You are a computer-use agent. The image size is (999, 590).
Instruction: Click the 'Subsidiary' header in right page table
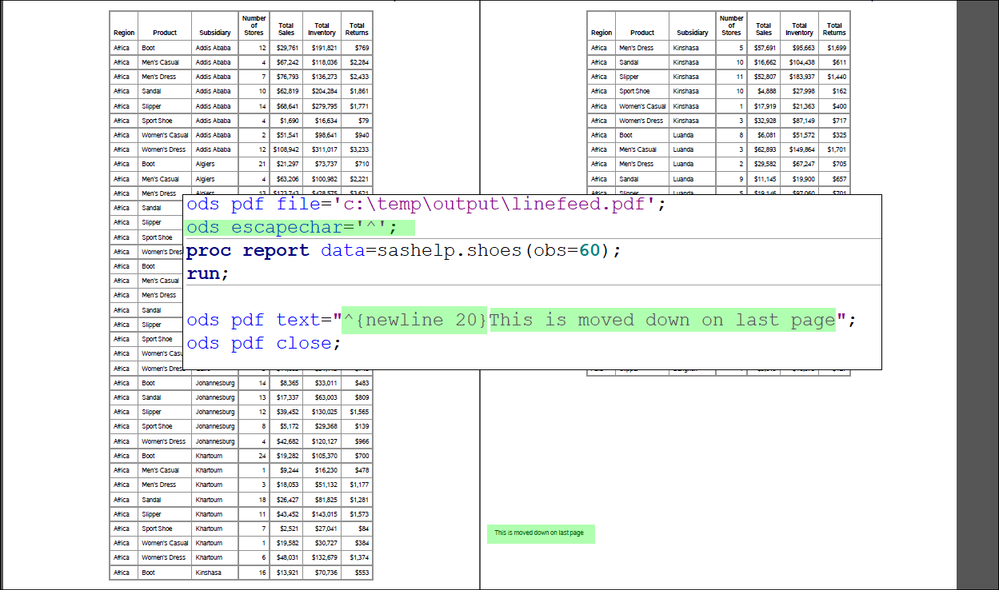click(x=693, y=32)
